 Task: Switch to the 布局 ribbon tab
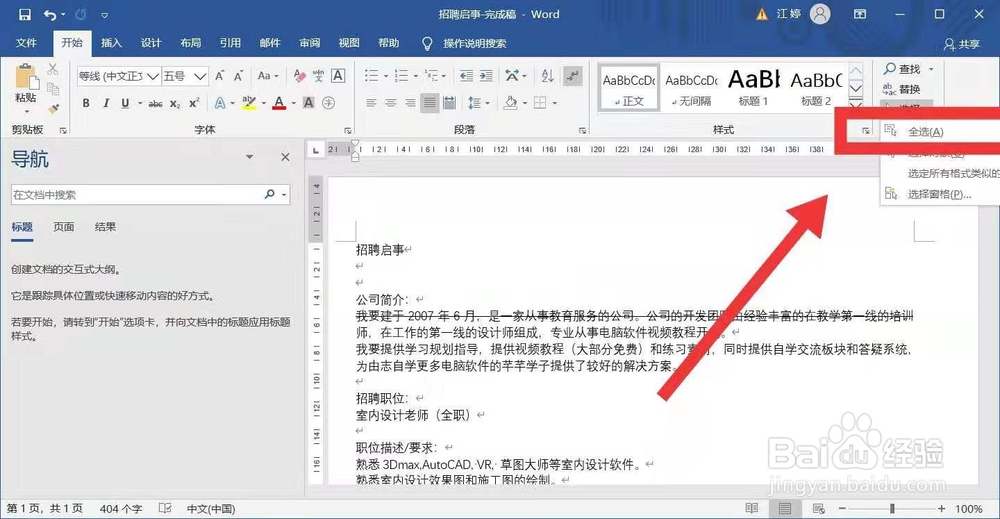point(190,43)
